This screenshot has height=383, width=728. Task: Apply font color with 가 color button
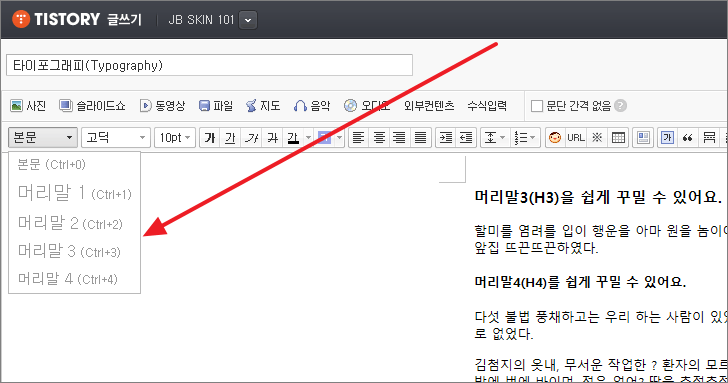click(x=293, y=137)
